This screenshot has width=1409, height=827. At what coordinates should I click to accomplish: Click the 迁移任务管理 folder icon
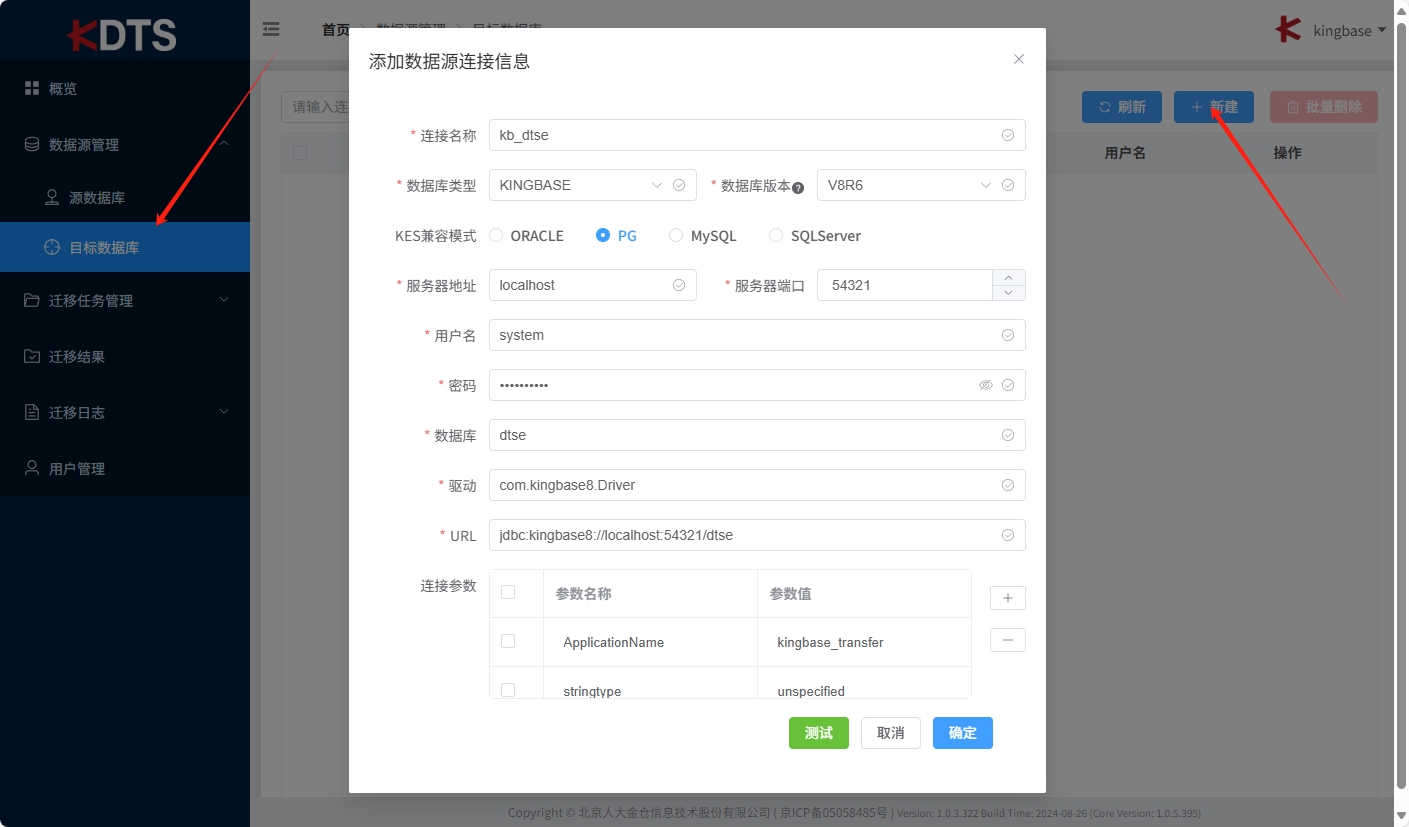coord(32,300)
